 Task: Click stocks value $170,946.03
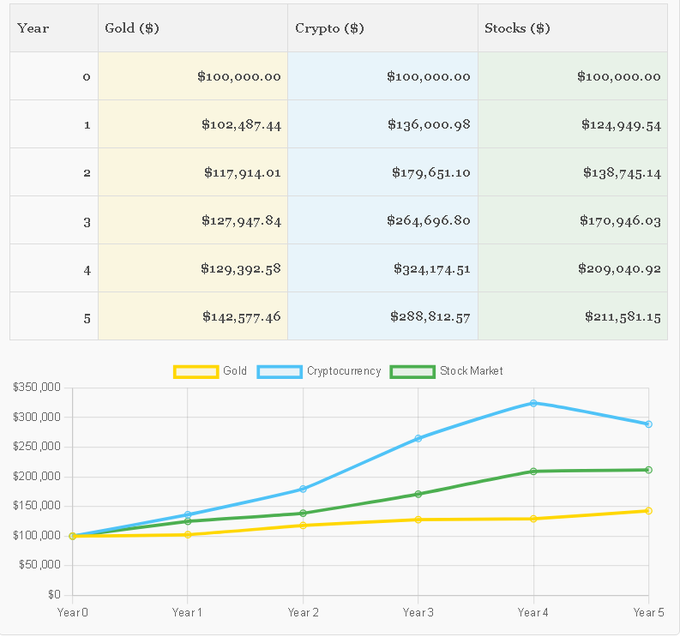(620, 221)
